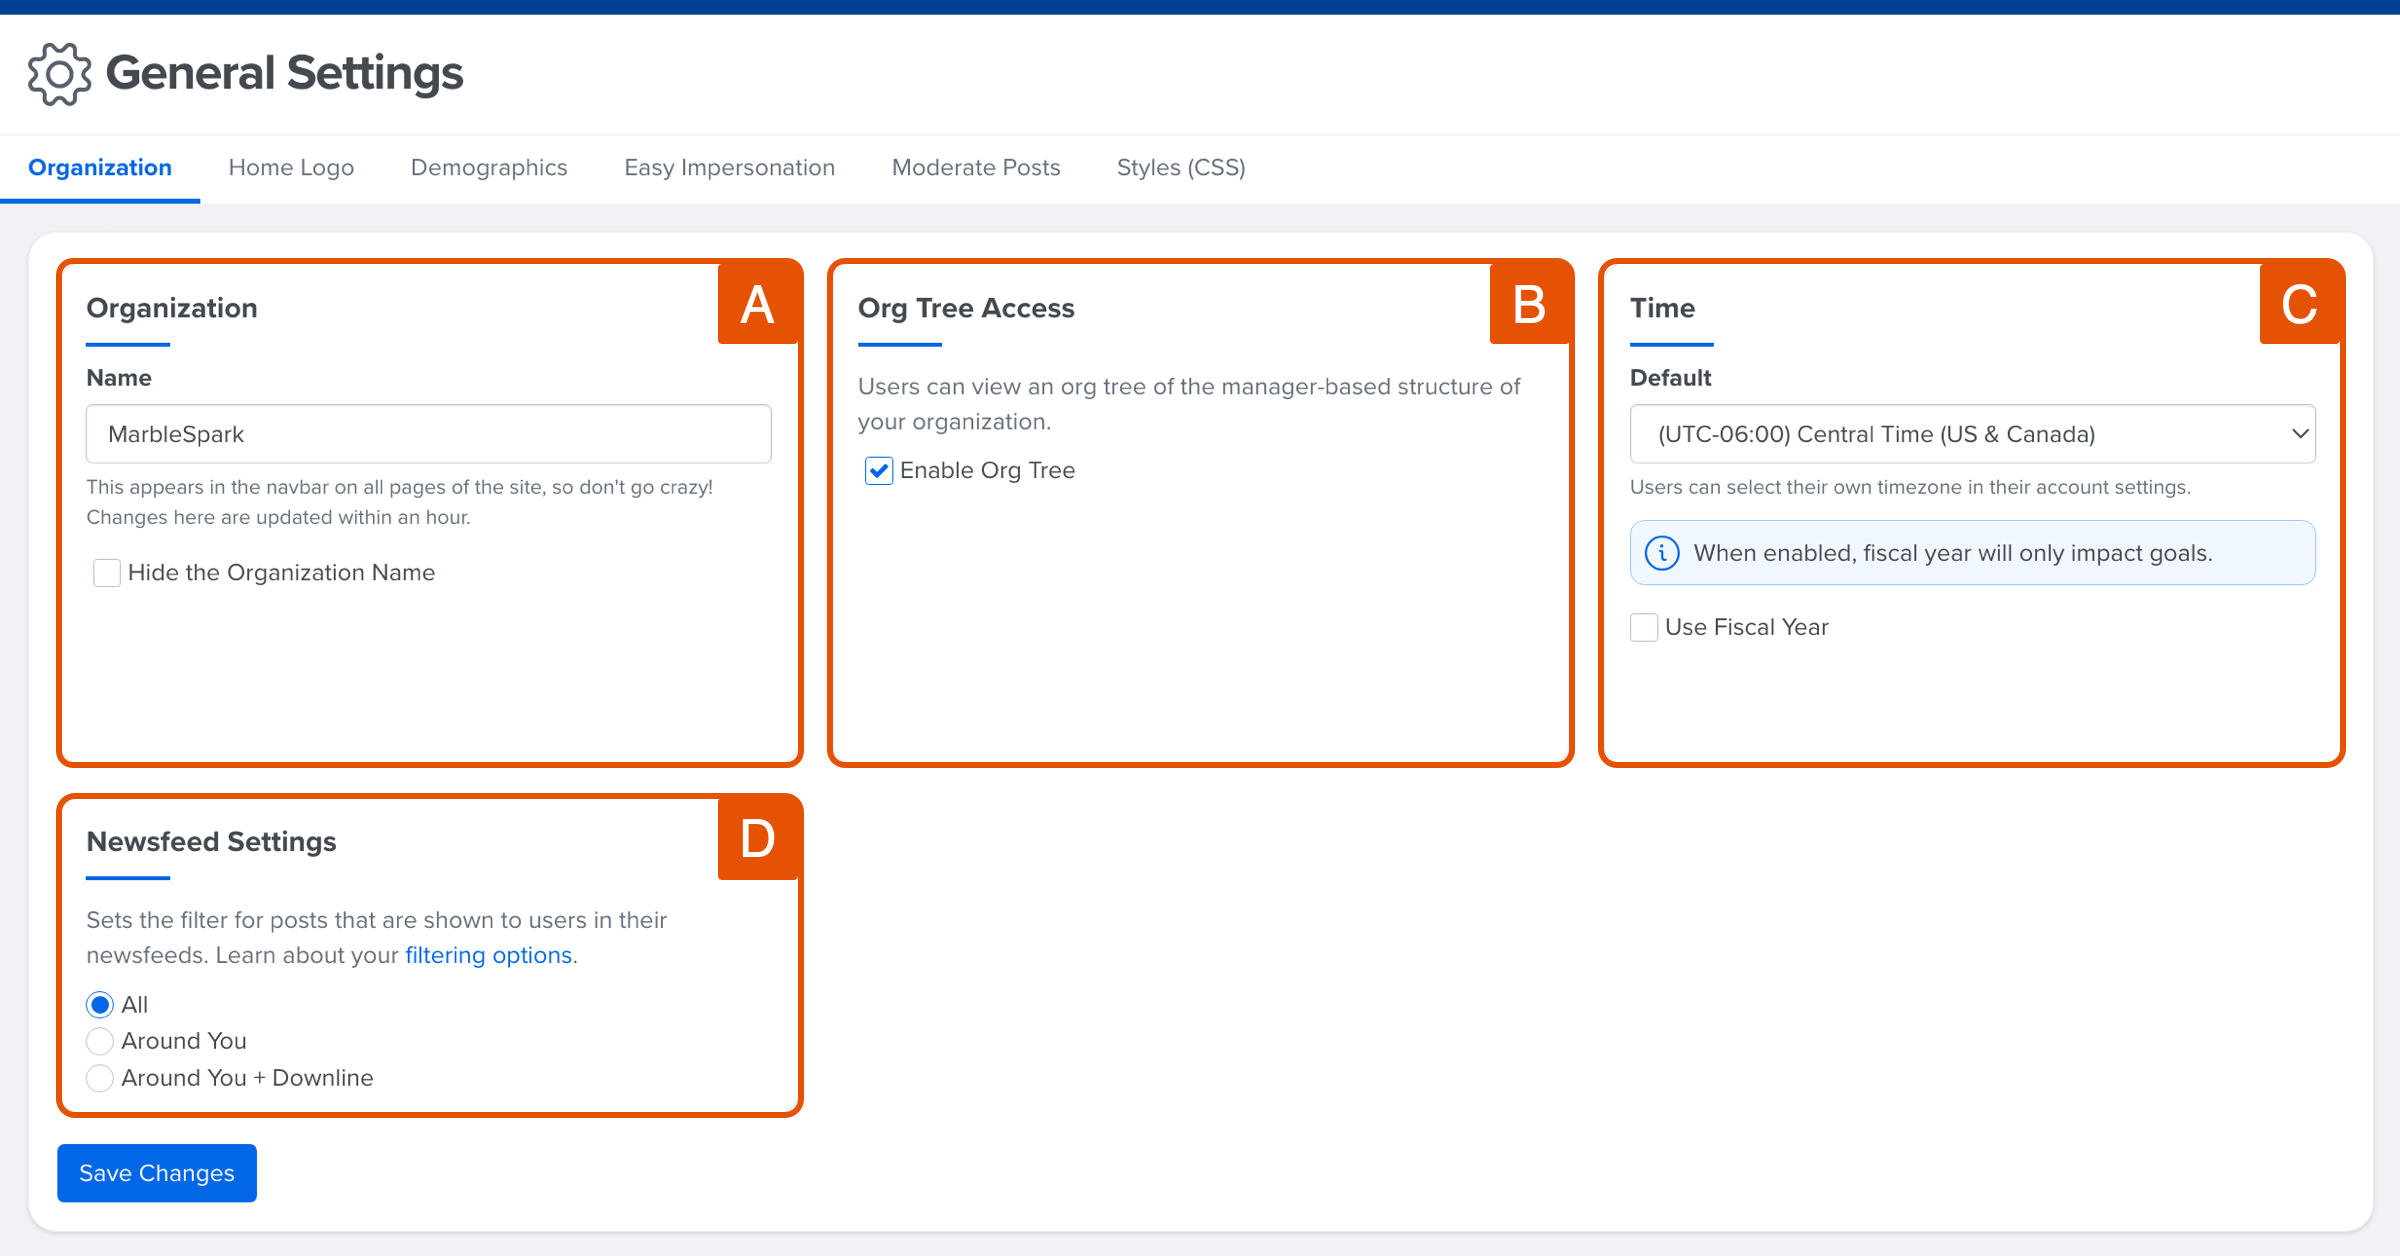Open the Styles (CSS) tab
The image size is (2400, 1256).
tap(1181, 168)
